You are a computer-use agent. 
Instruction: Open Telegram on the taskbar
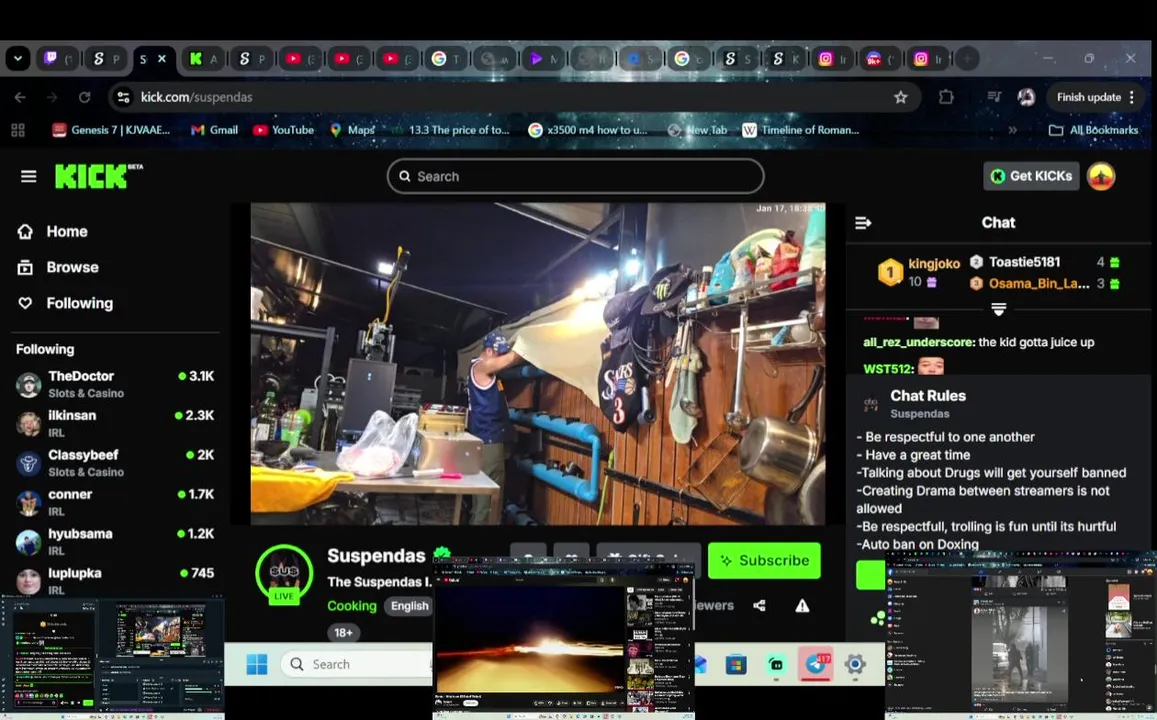815,664
